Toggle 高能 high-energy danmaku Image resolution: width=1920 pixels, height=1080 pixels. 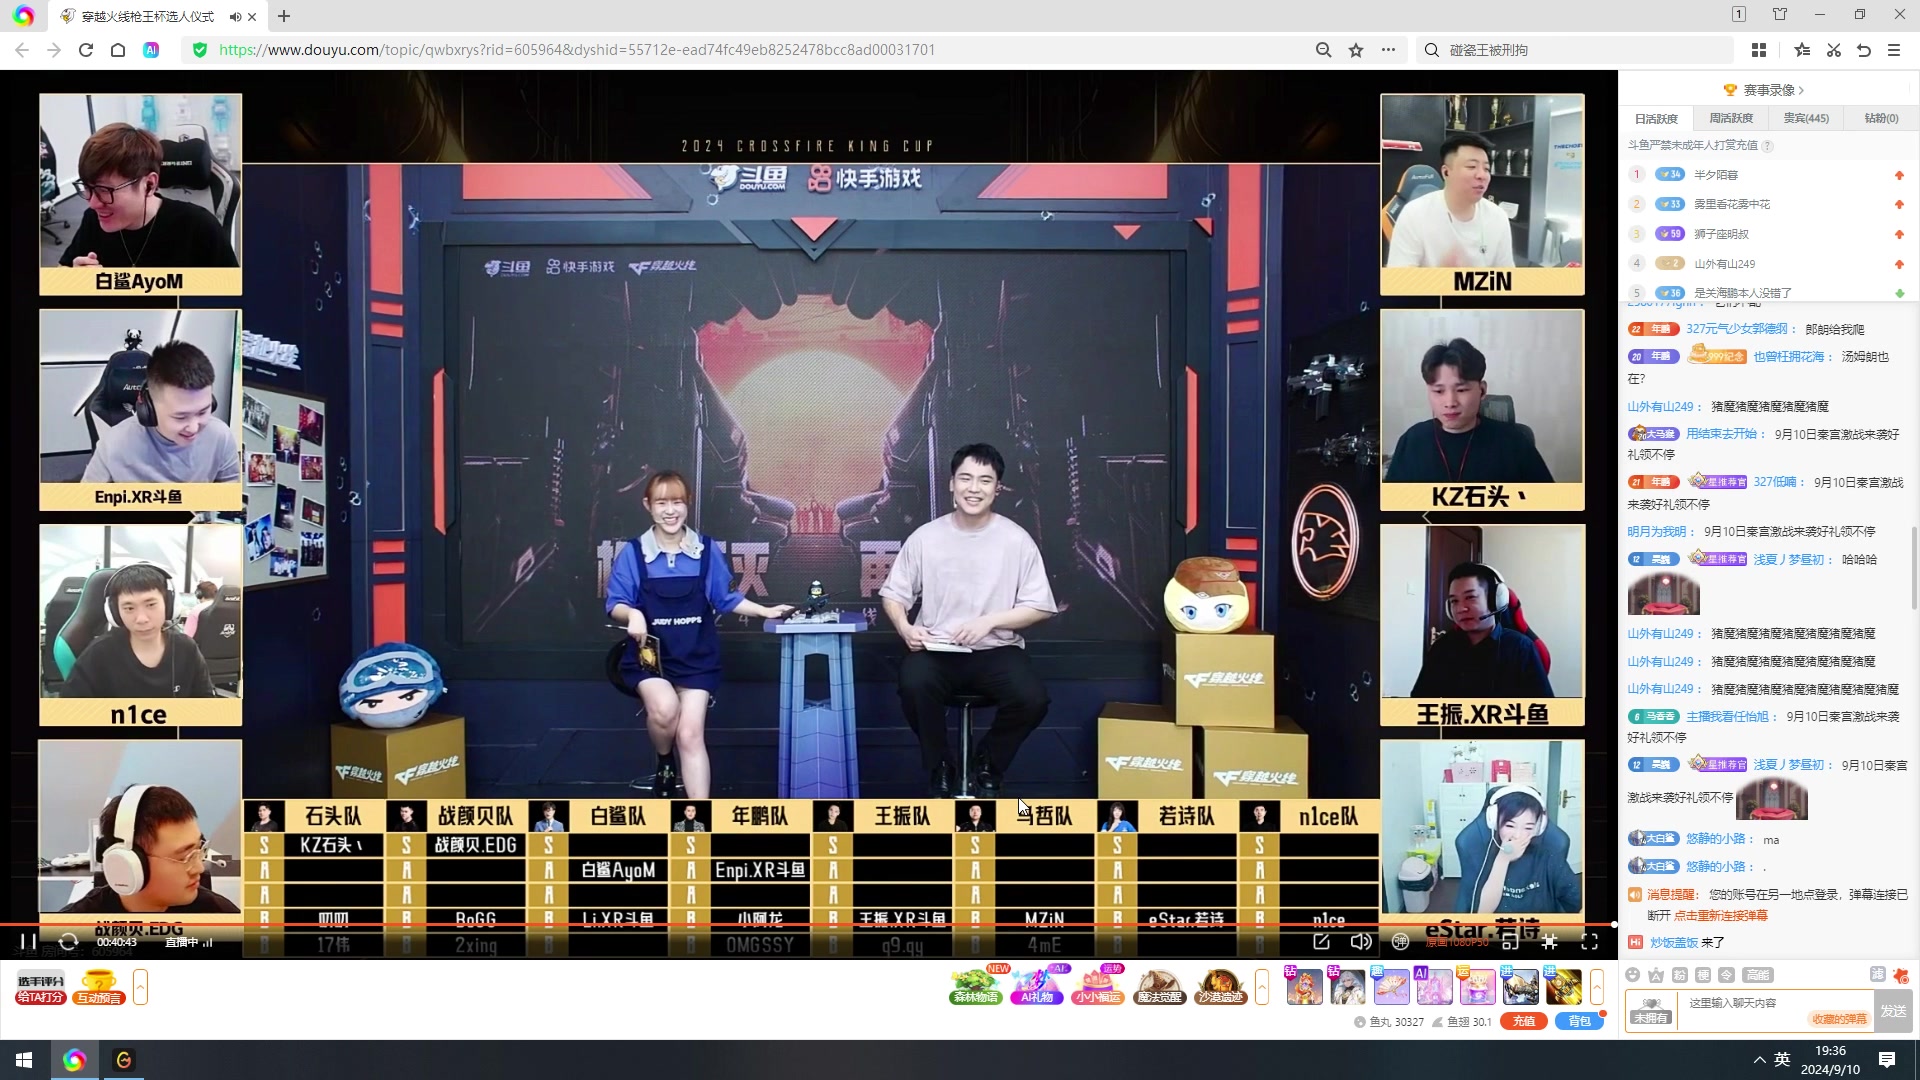pyautogui.click(x=1758, y=975)
